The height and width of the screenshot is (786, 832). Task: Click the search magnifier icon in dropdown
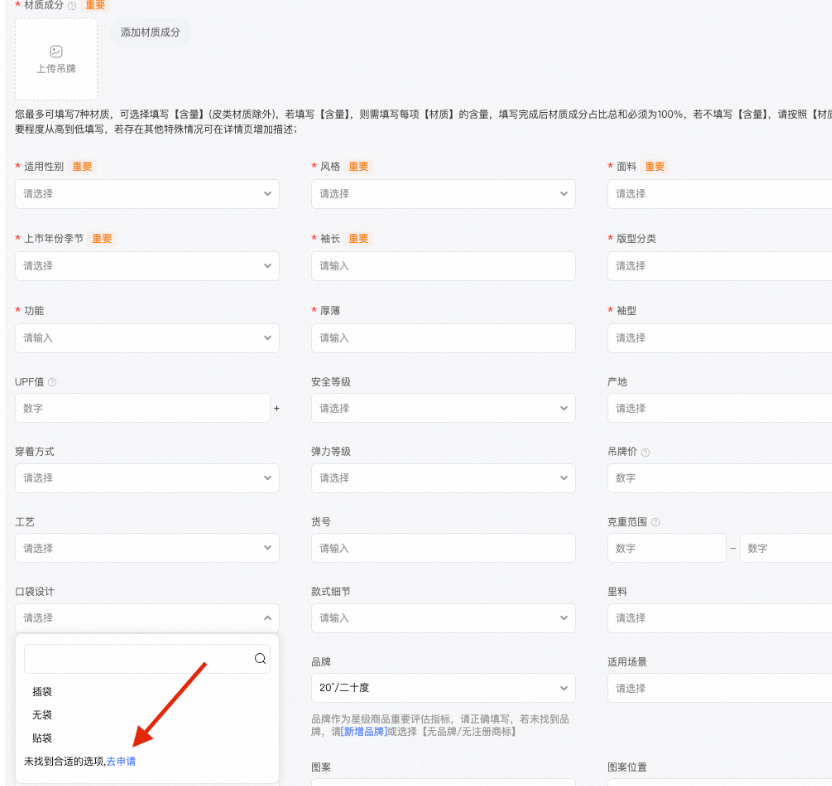click(x=260, y=659)
